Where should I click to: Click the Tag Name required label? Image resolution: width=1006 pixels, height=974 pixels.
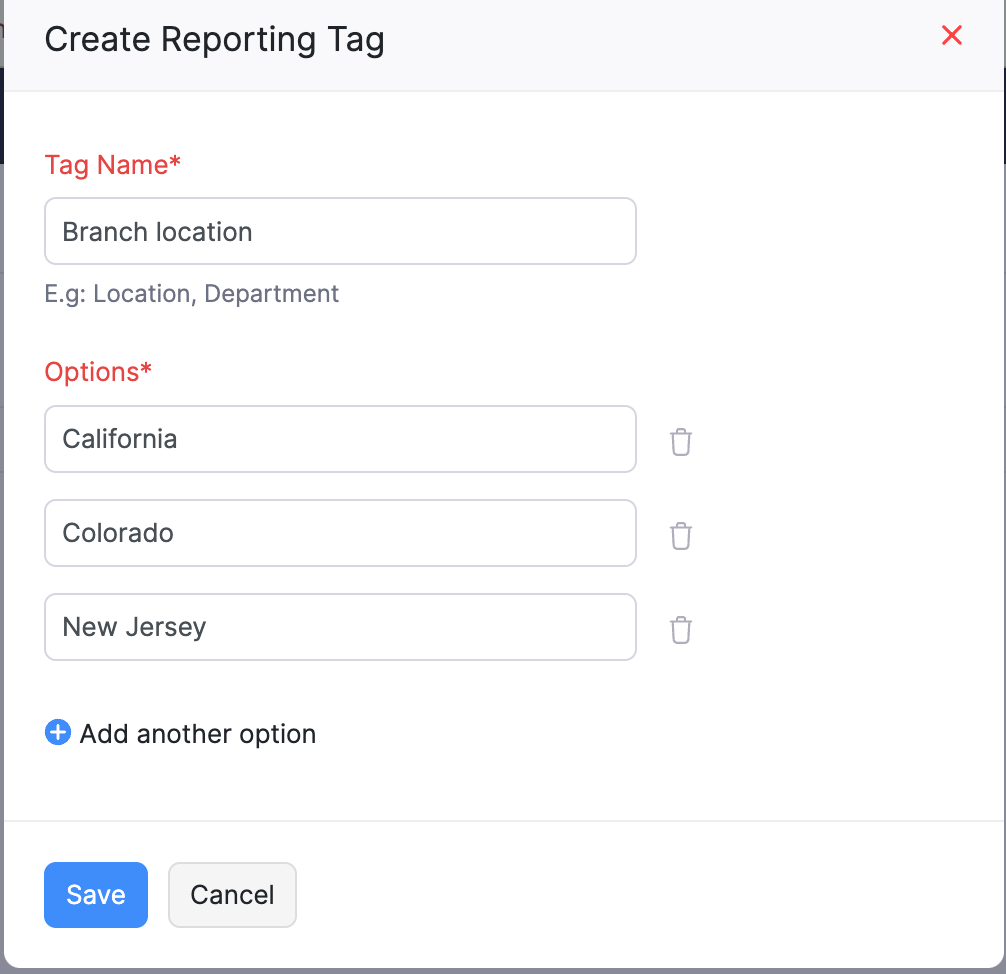coord(112,164)
